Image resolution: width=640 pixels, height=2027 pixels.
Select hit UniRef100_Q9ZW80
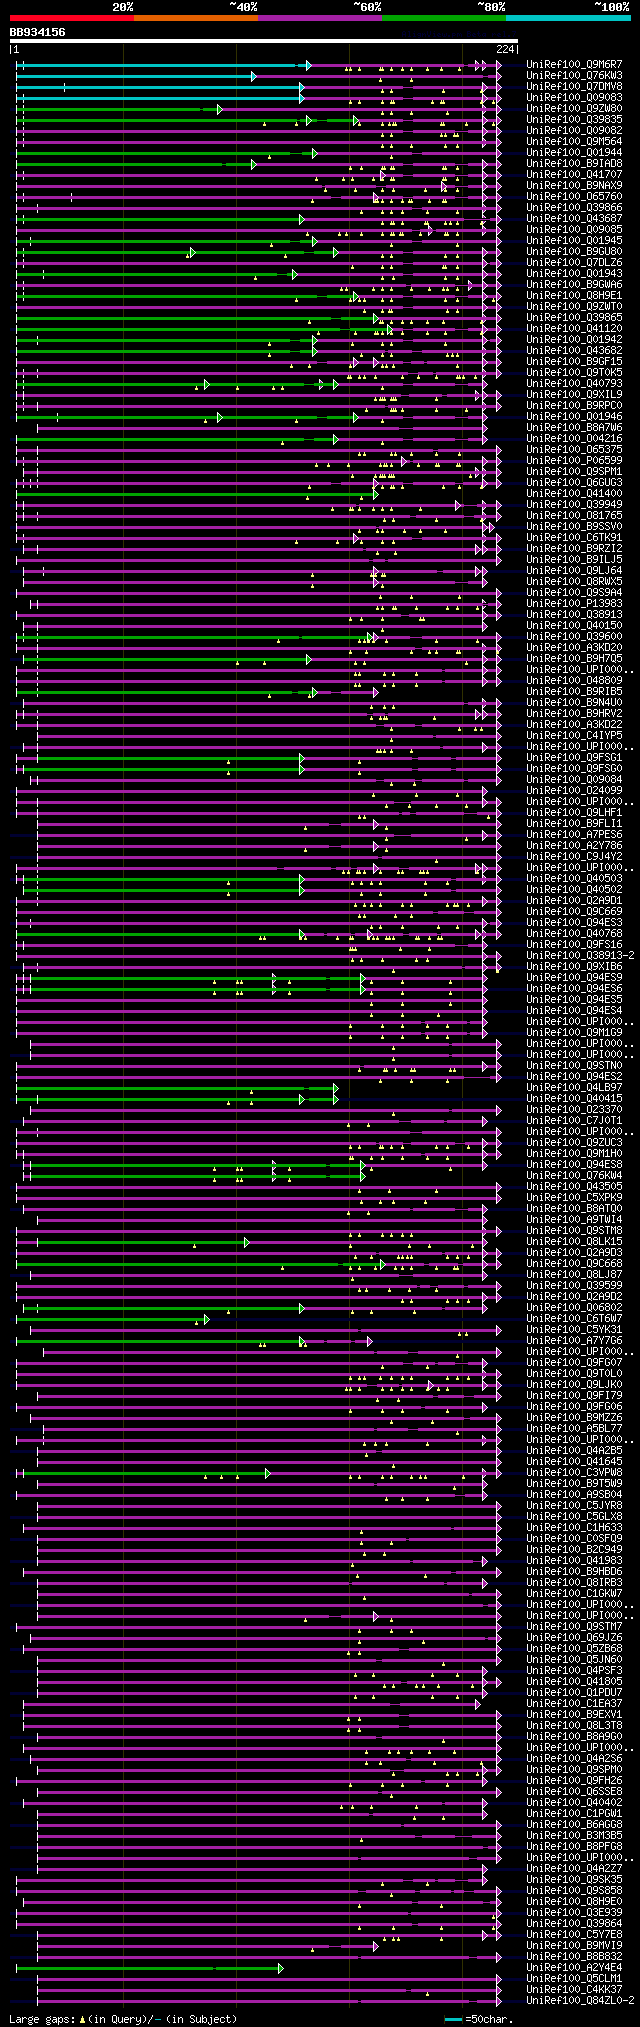pos(574,108)
